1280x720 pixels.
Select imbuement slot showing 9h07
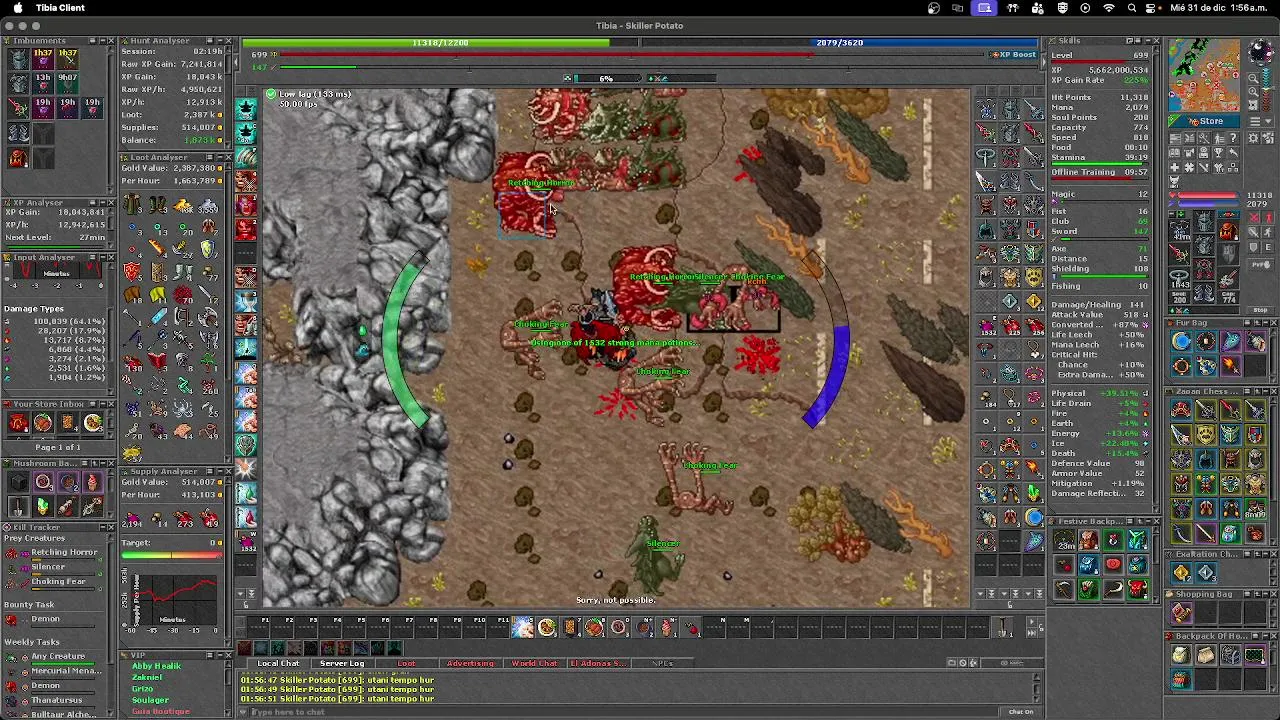(x=67, y=83)
